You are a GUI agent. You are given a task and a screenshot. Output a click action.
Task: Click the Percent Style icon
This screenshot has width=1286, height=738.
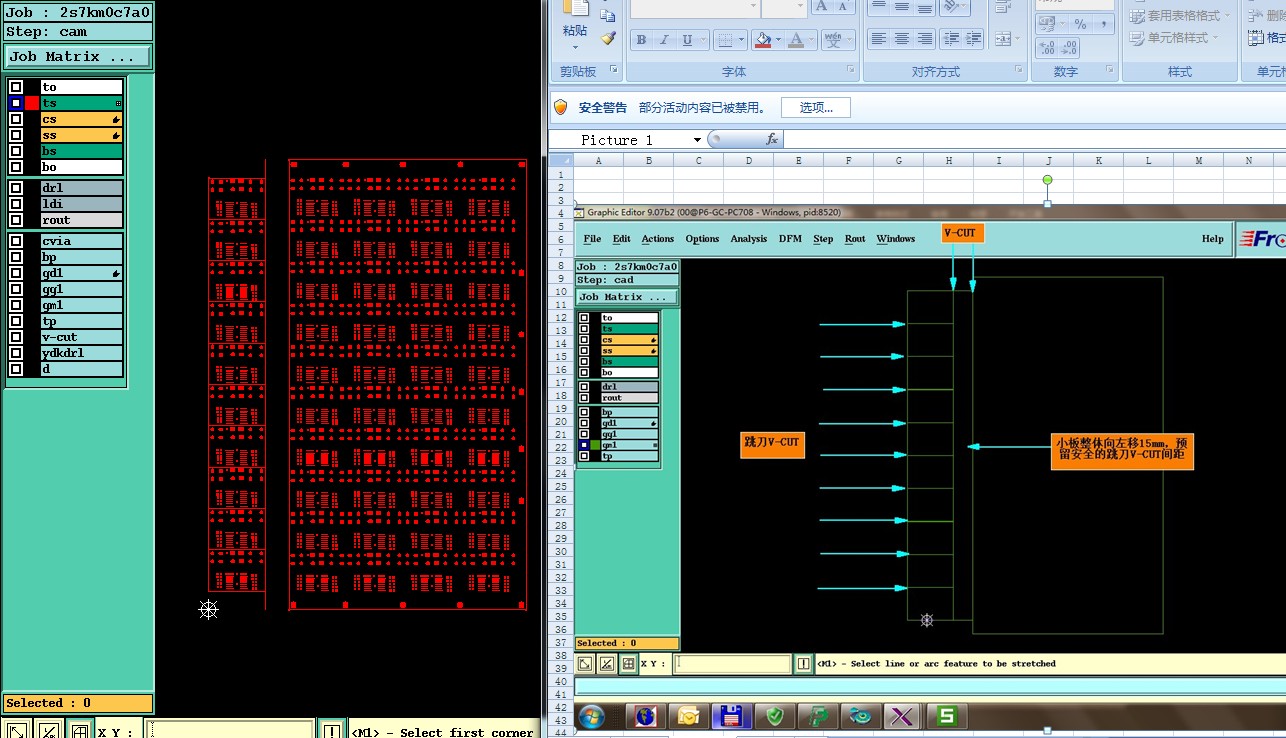pyautogui.click(x=1080, y=24)
